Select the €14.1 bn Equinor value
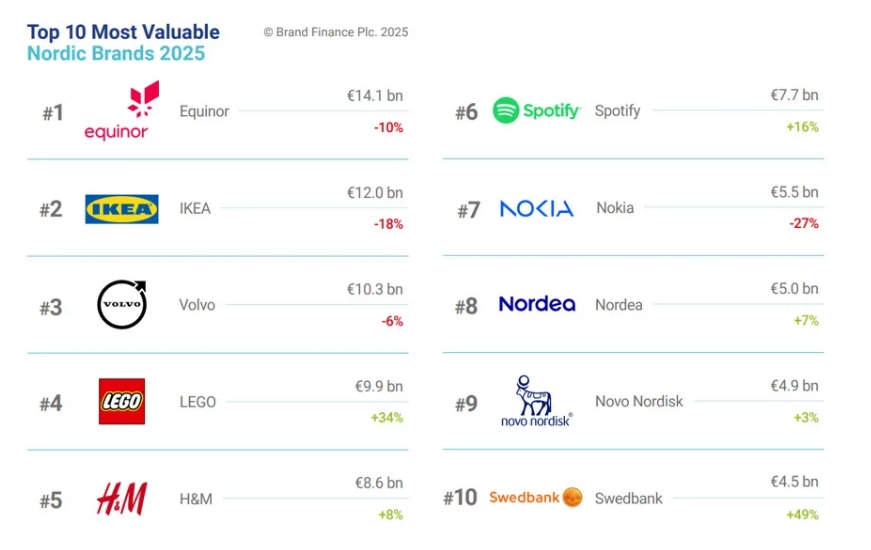 375,96
